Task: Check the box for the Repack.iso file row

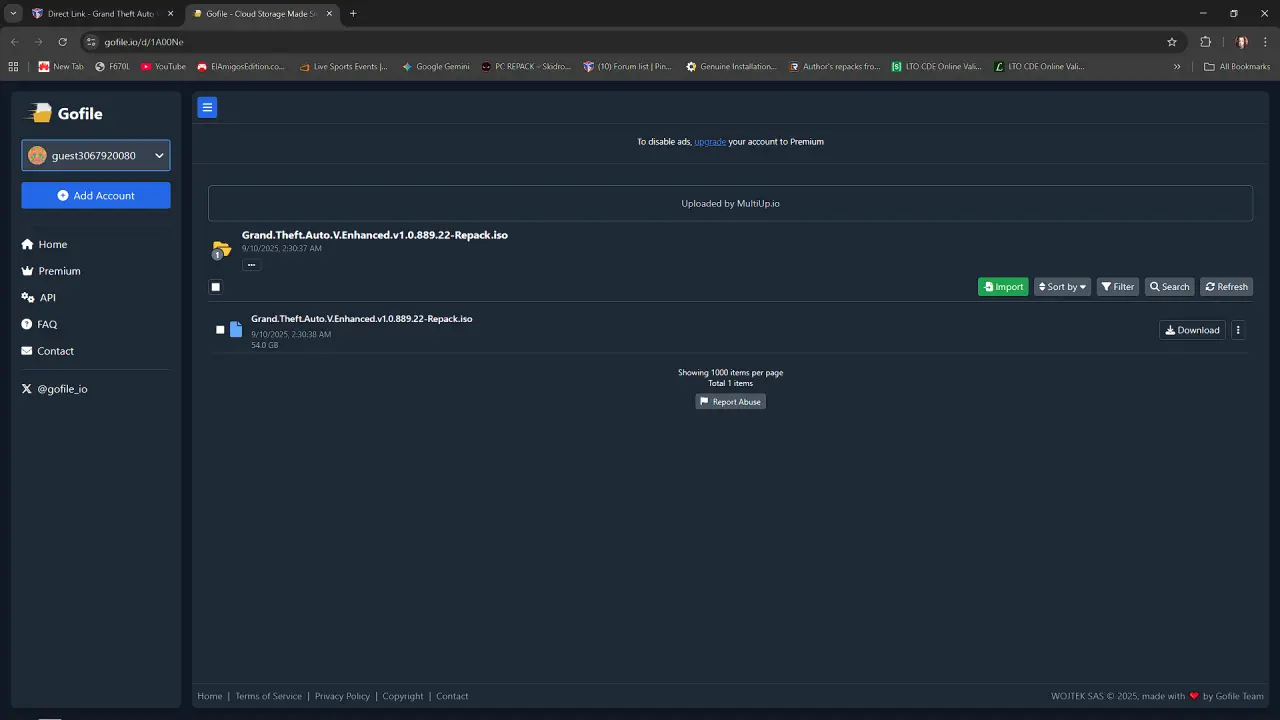Action: point(220,330)
